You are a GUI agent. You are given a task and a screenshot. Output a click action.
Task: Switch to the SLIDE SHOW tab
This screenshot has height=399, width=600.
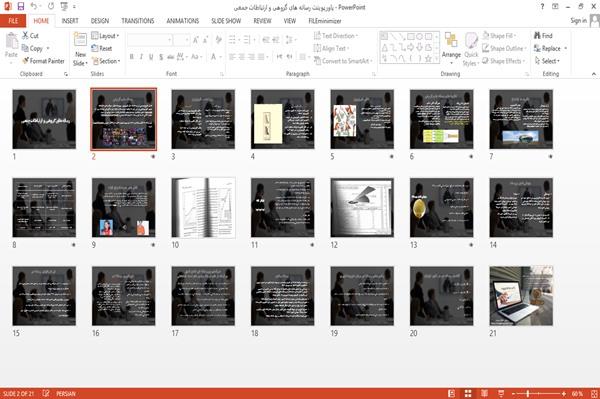(x=226, y=21)
